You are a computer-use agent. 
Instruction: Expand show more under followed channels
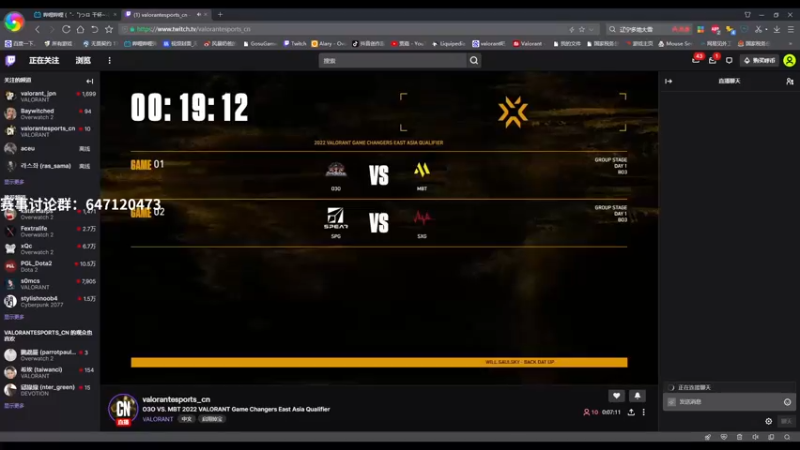pos(14,182)
